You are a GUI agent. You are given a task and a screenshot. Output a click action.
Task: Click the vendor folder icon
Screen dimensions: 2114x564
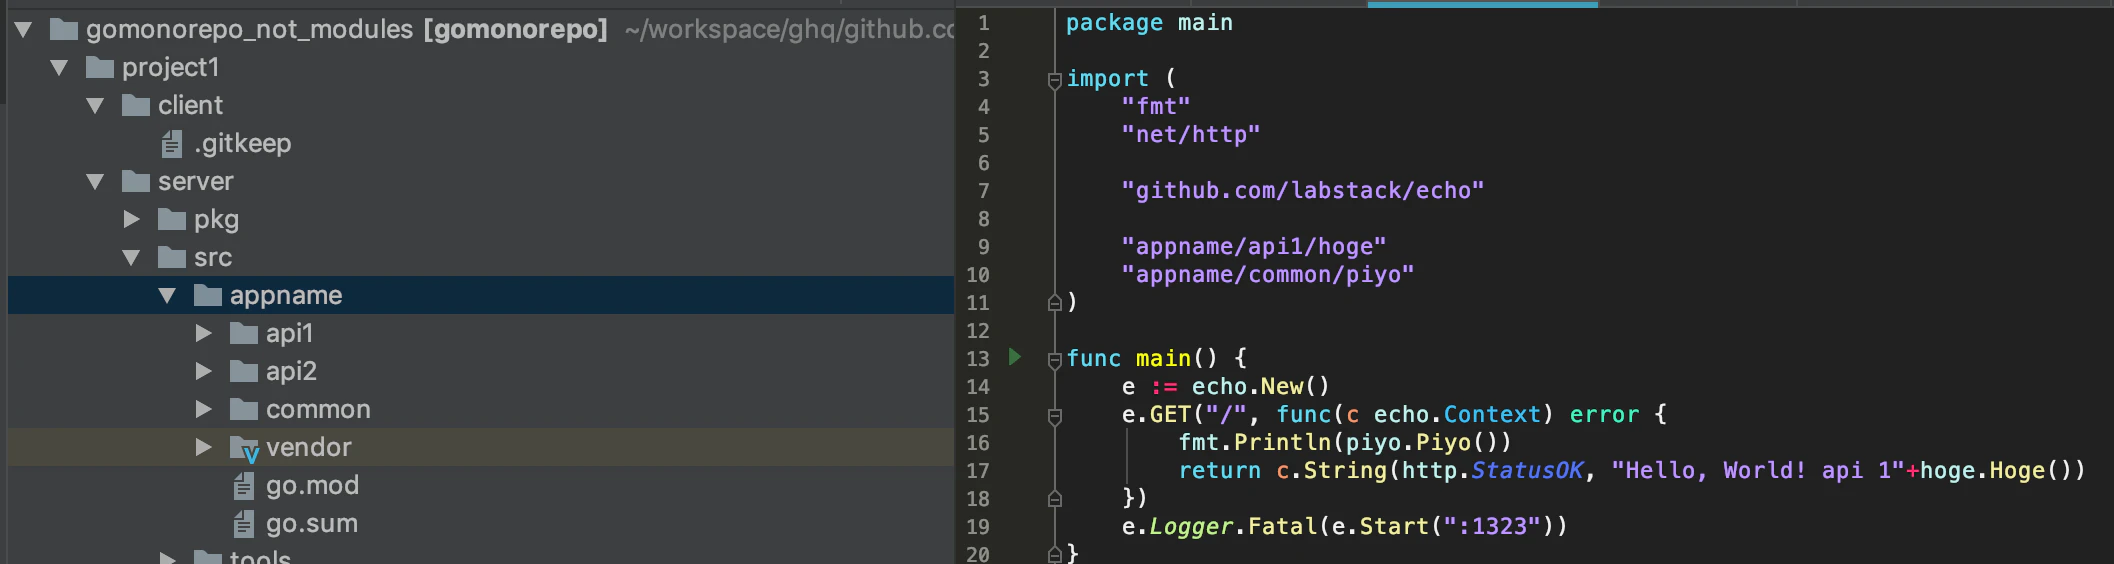tap(245, 449)
